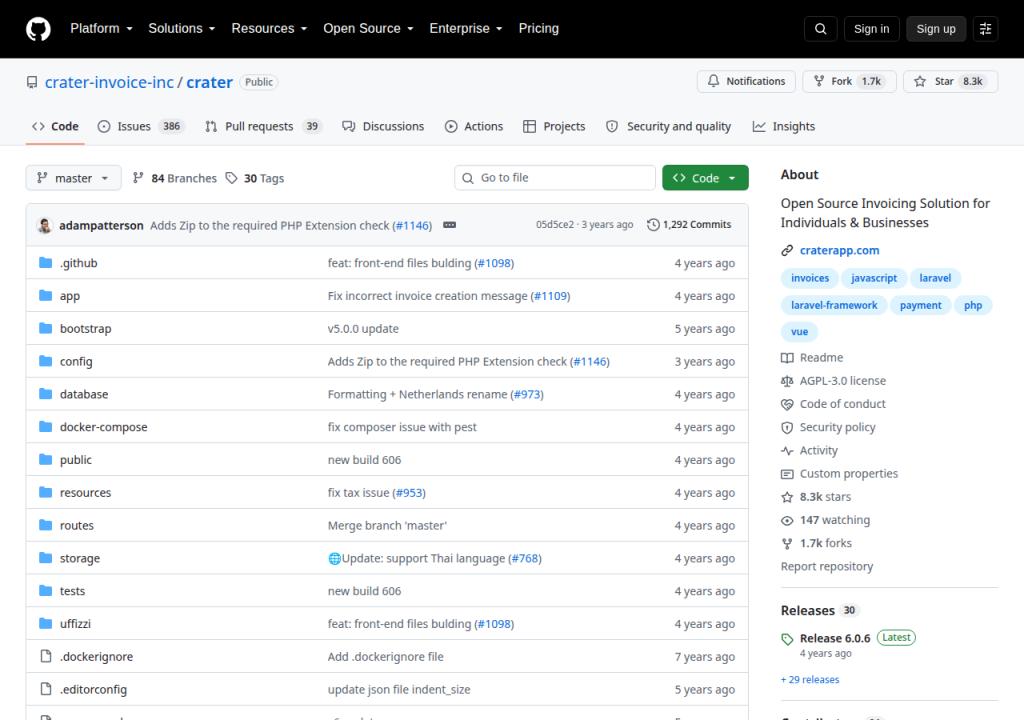Click the tag icon beside 30 Tags

[x=231, y=178]
